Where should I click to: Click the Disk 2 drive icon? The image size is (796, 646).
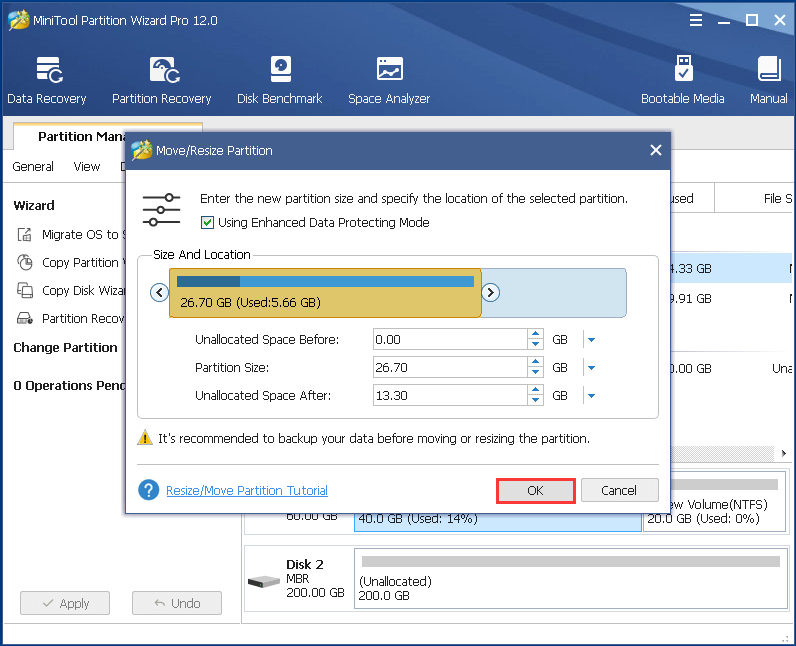(263, 581)
